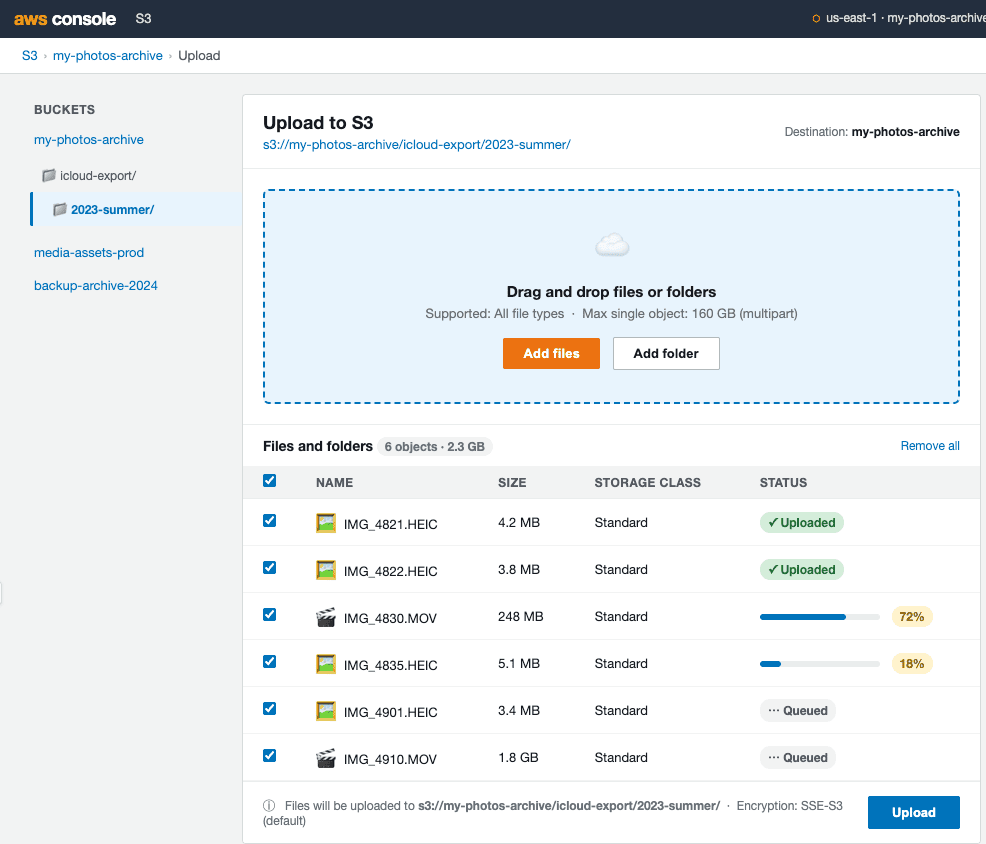Select S3 in the top navigation bar
Viewport: 986px width, 844px height.
(x=143, y=18)
